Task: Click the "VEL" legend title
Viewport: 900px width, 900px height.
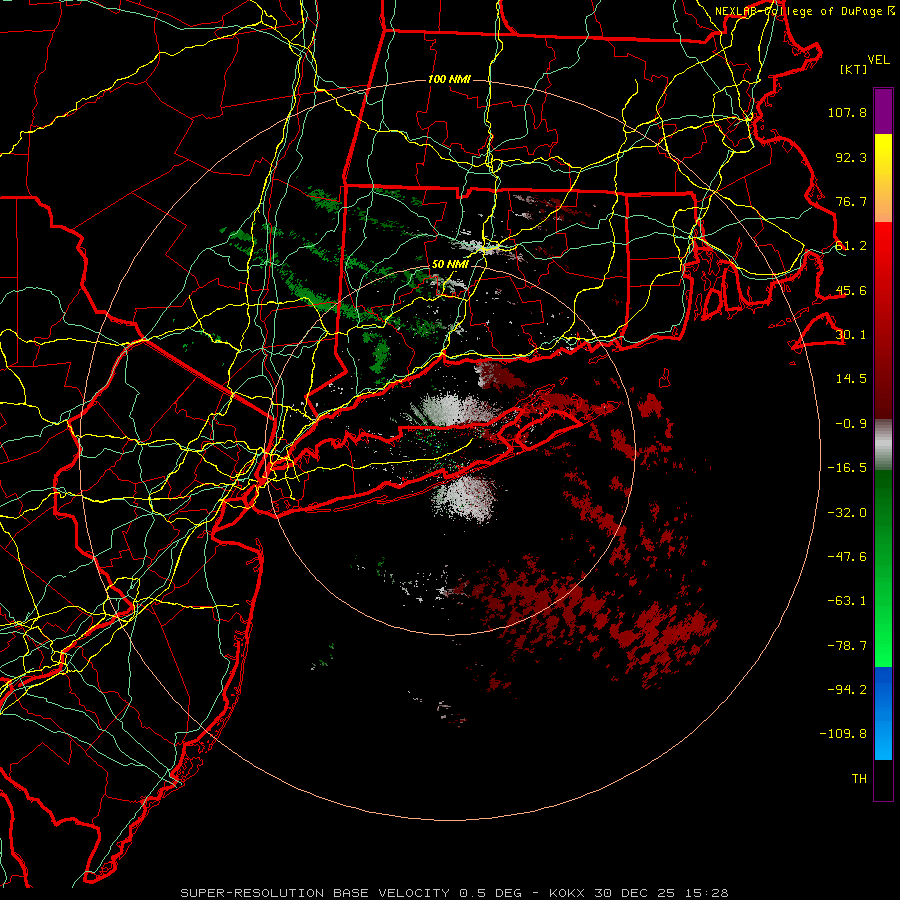Action: click(x=879, y=59)
